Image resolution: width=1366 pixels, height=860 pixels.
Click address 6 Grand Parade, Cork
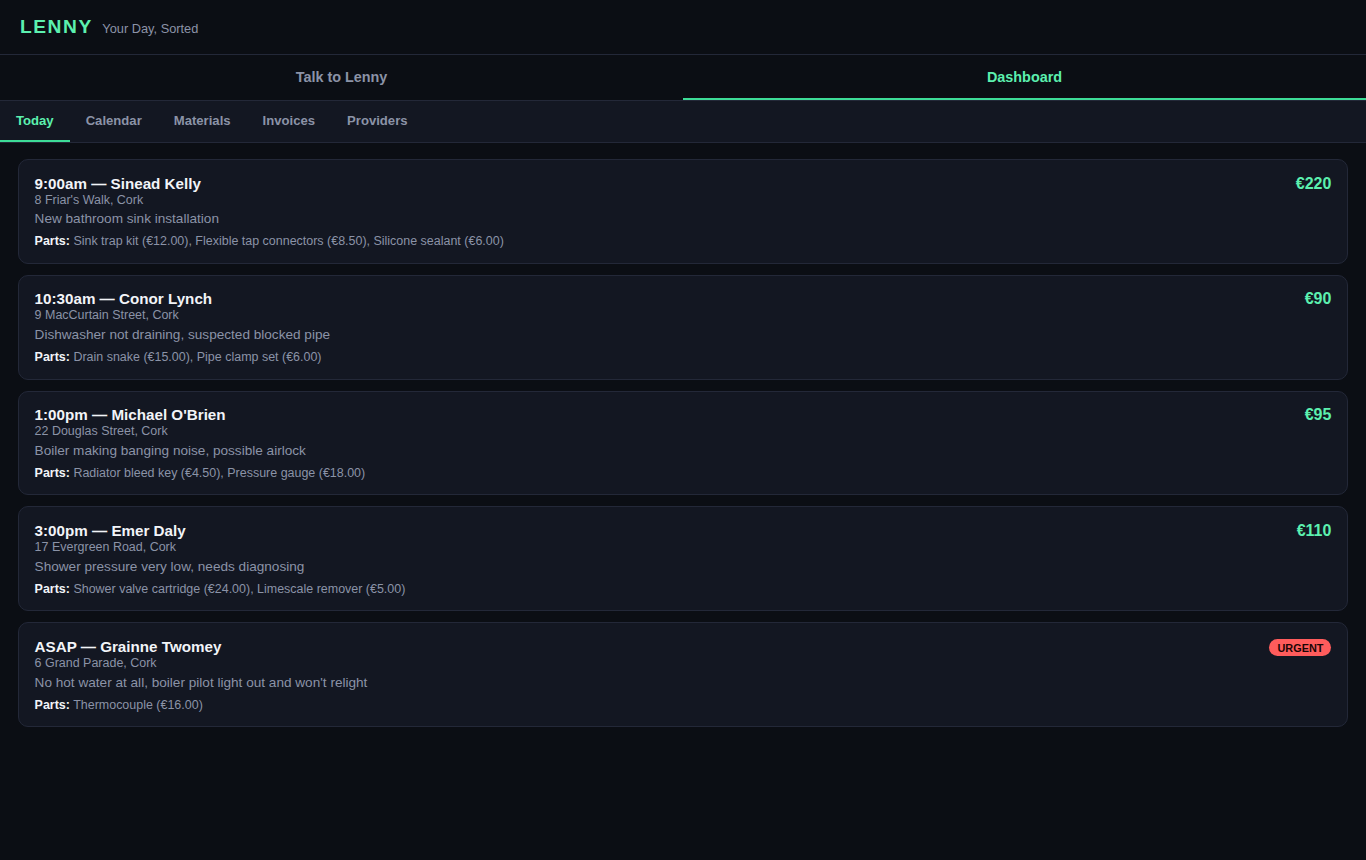coord(96,663)
